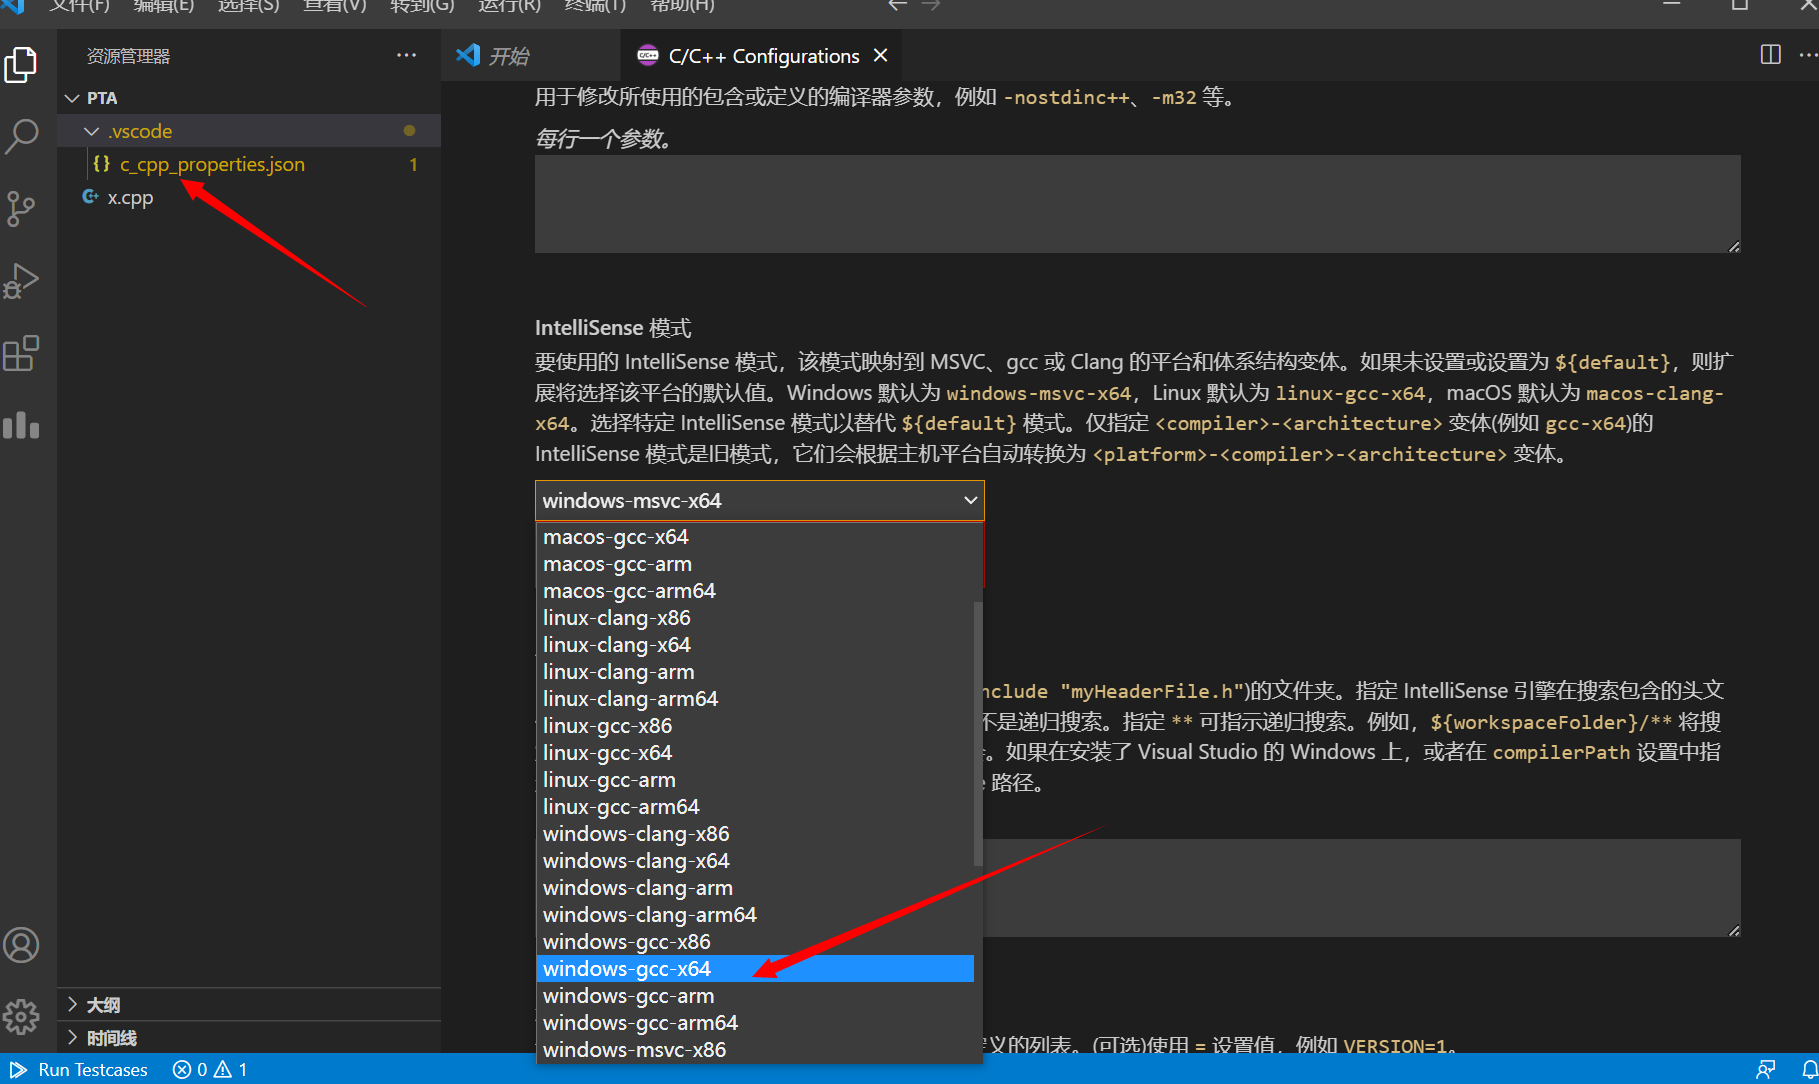
Task: Open the 运行(R) menu
Action: (509, 6)
